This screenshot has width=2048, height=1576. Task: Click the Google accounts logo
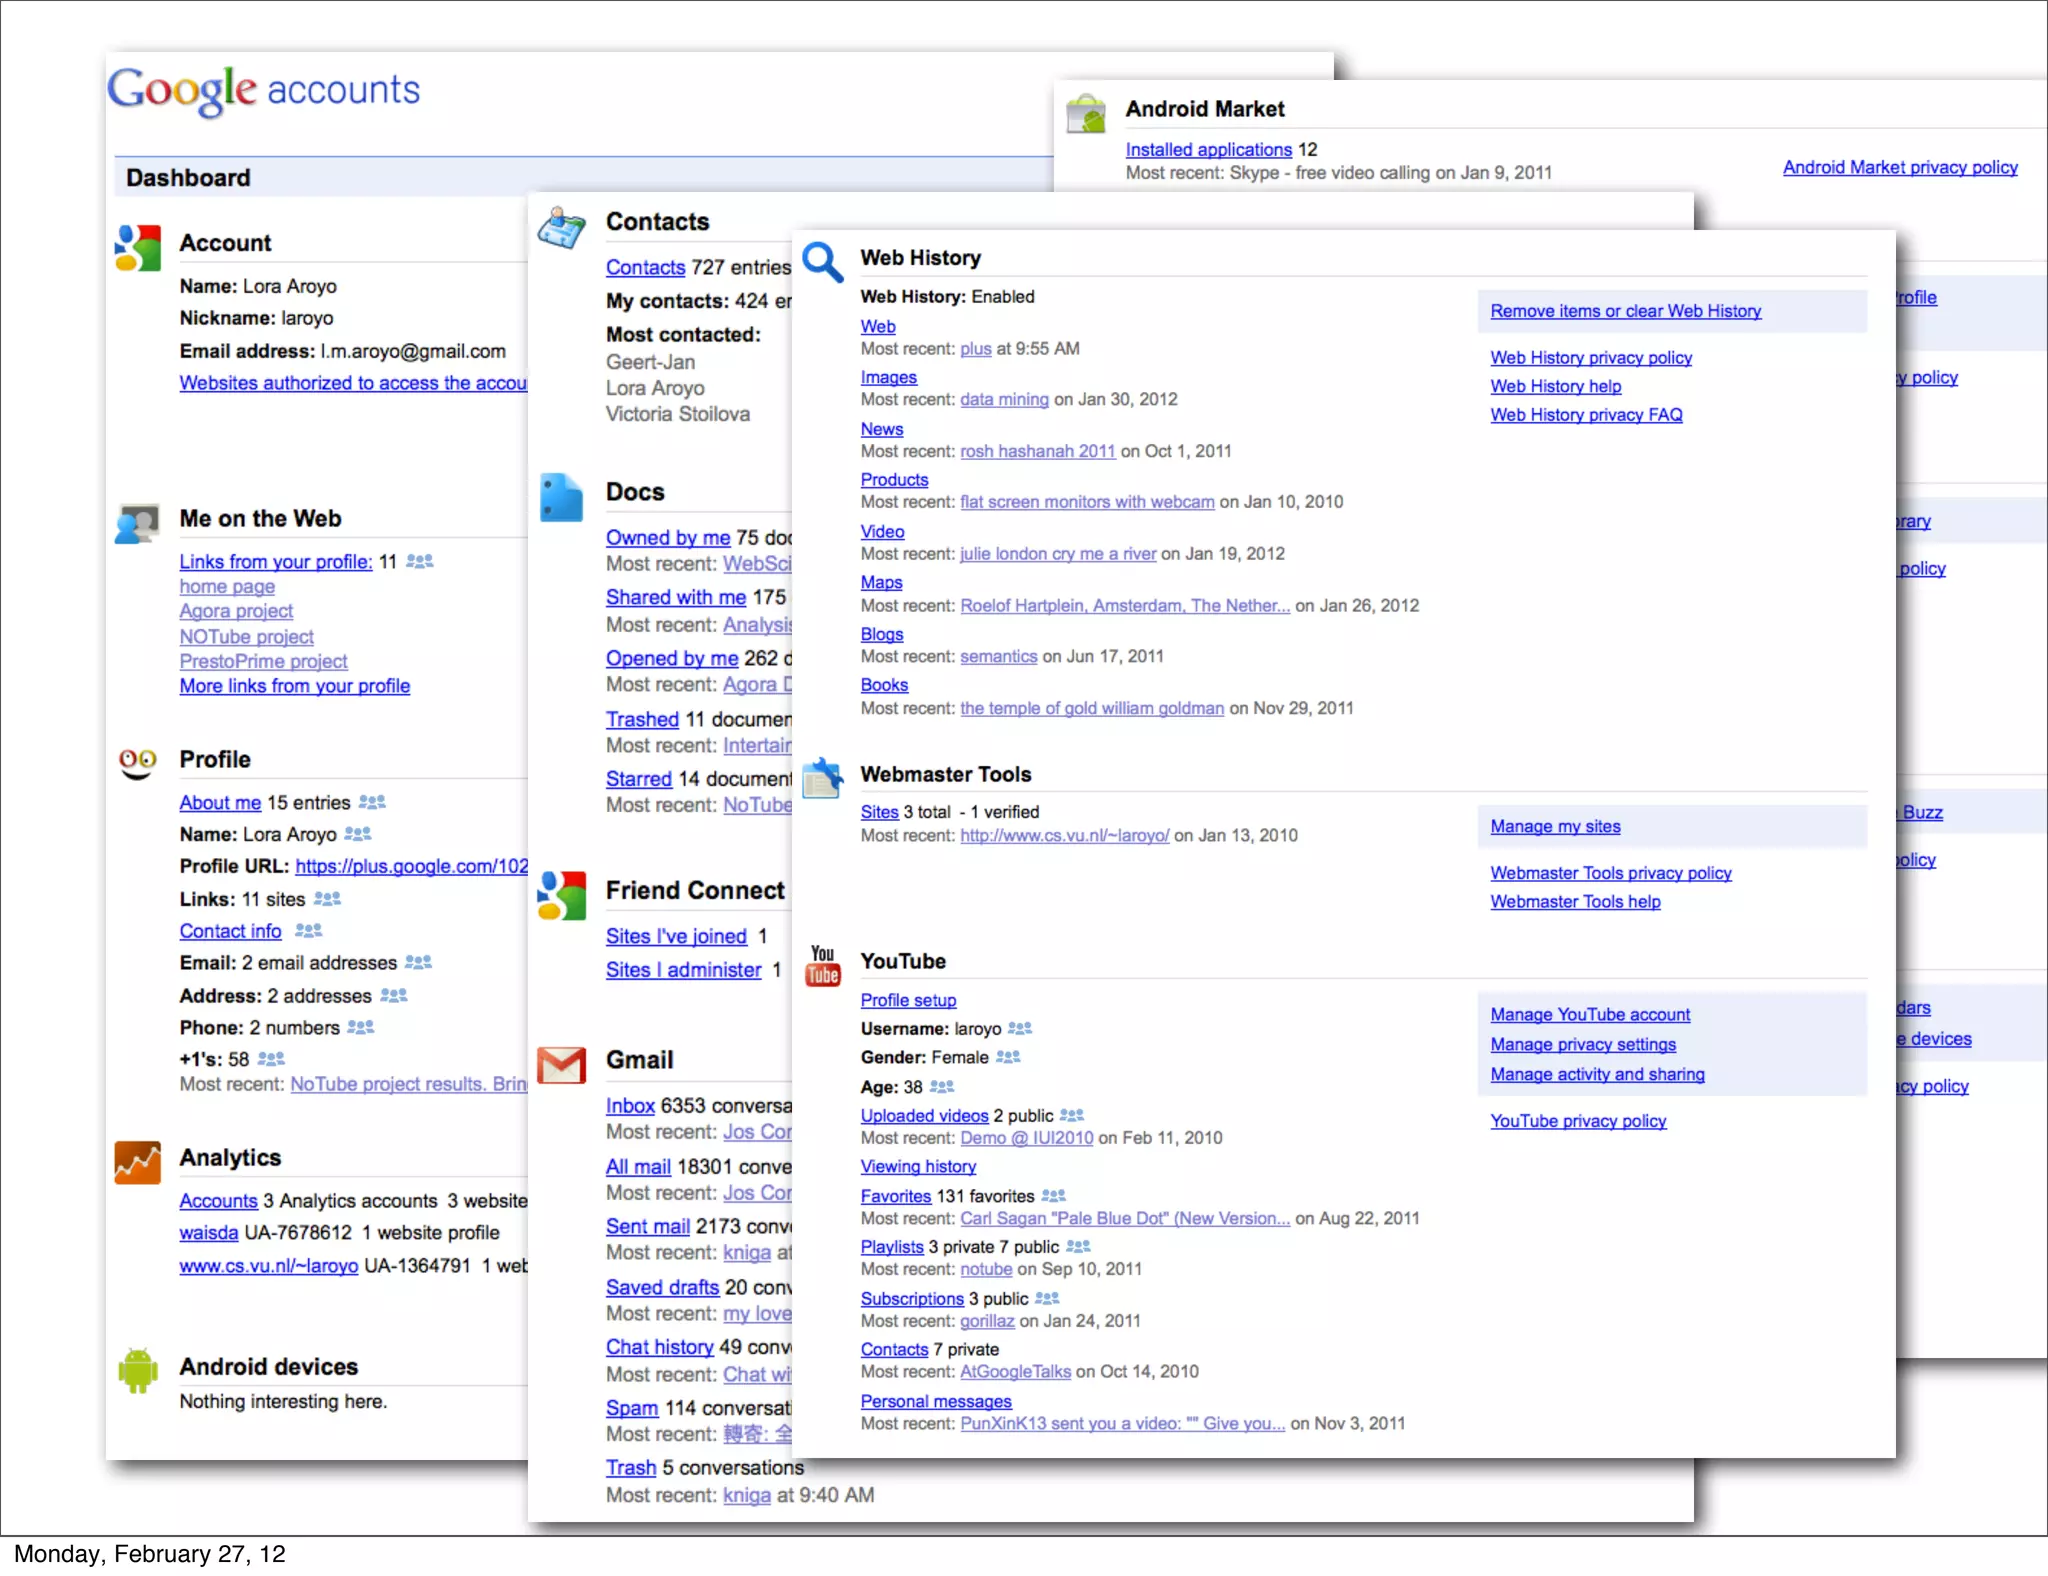point(263,90)
